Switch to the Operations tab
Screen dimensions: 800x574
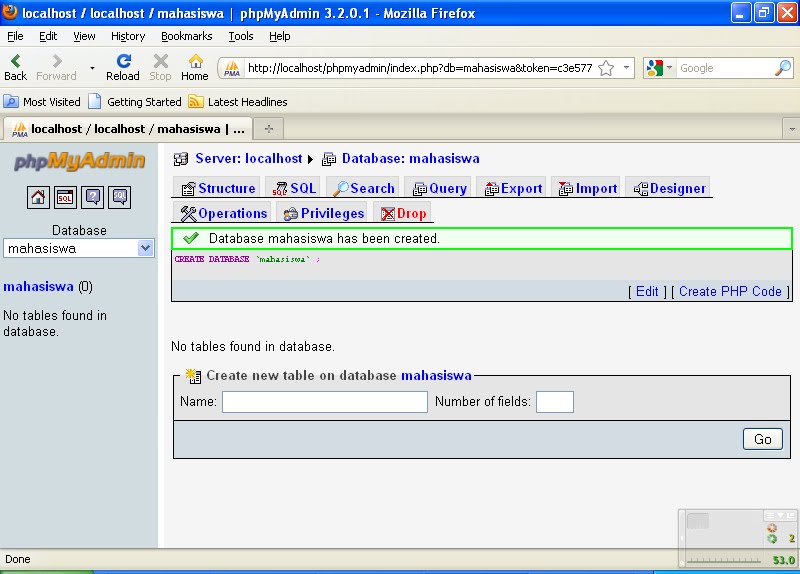point(224,213)
